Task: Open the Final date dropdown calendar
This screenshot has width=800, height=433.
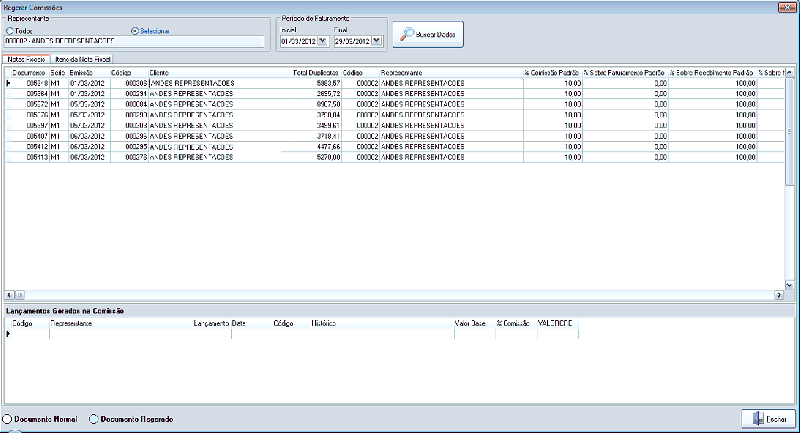Action: [377, 41]
